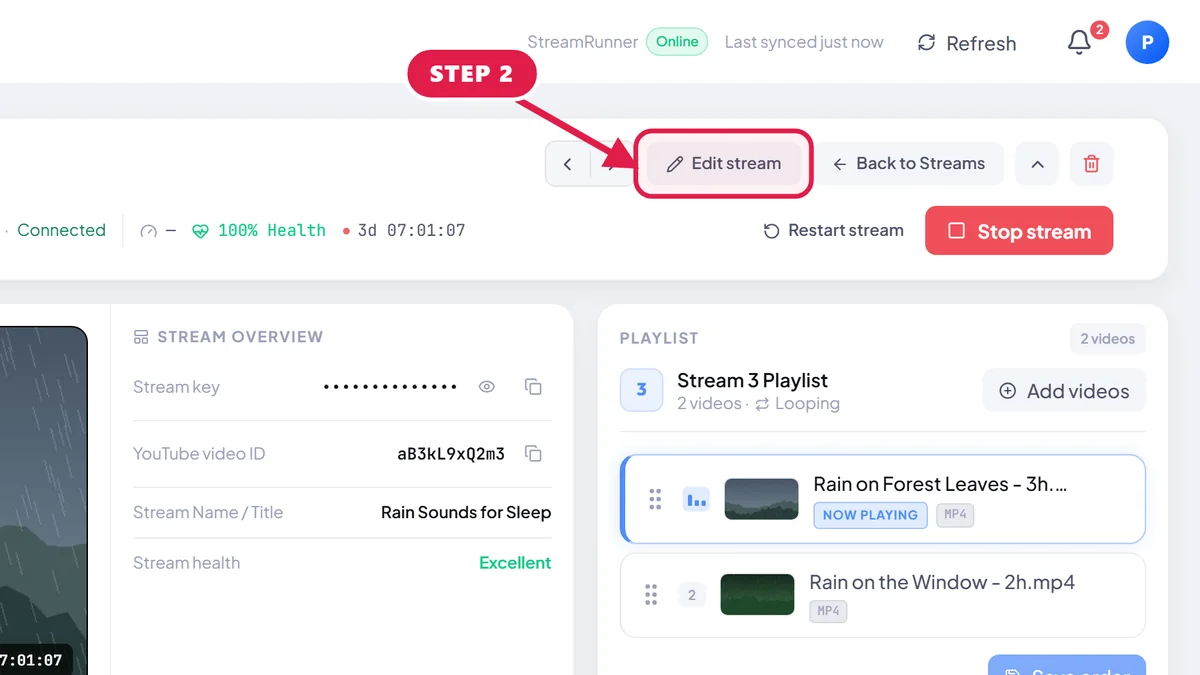Click the bitrate gauge icon
The height and width of the screenshot is (675, 1200).
point(149,231)
